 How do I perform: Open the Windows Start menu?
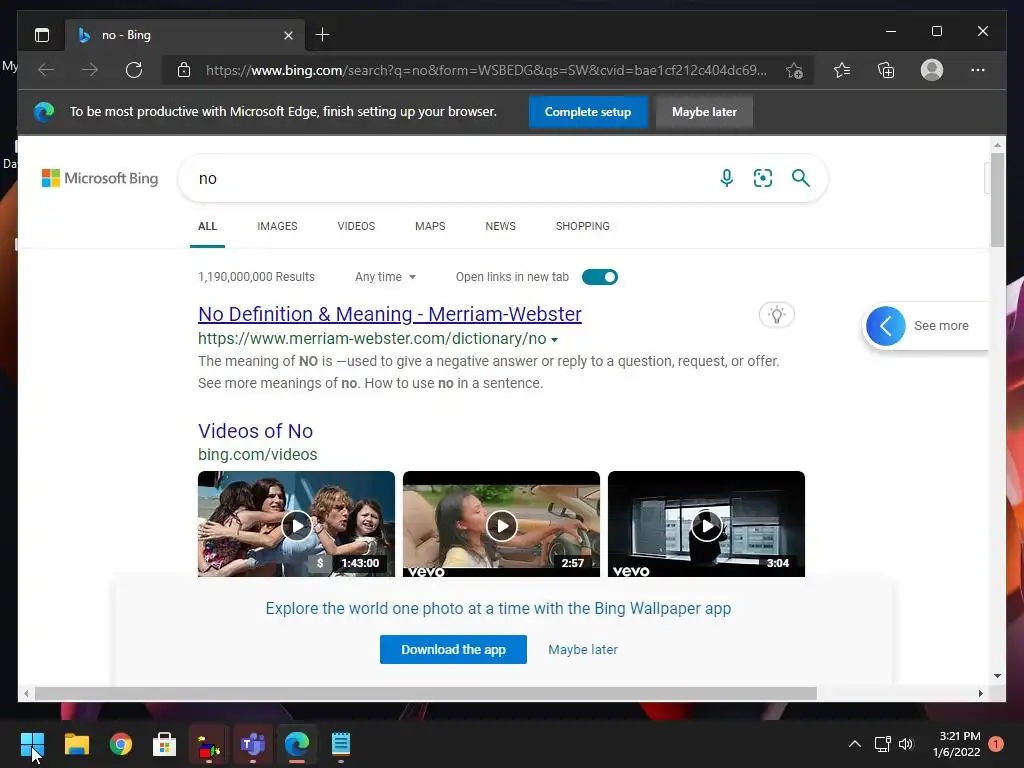[32, 744]
